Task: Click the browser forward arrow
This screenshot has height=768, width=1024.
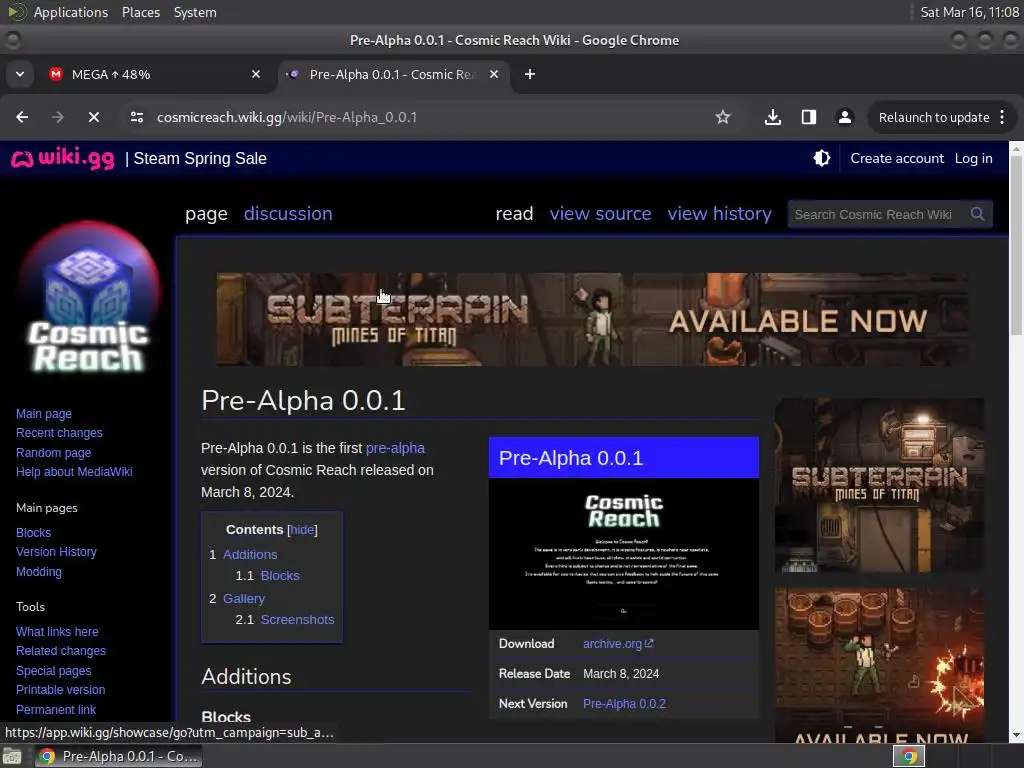Action: [57, 117]
